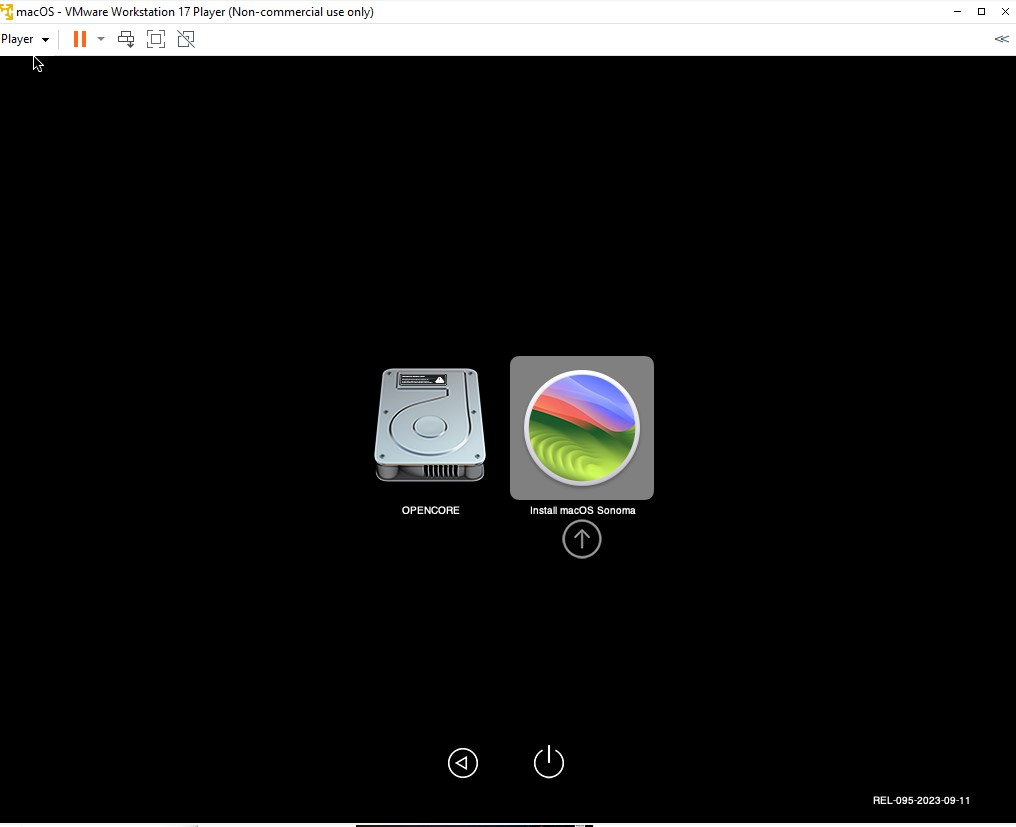Click the VMware icon in the title bar

pyautogui.click(x=8, y=12)
